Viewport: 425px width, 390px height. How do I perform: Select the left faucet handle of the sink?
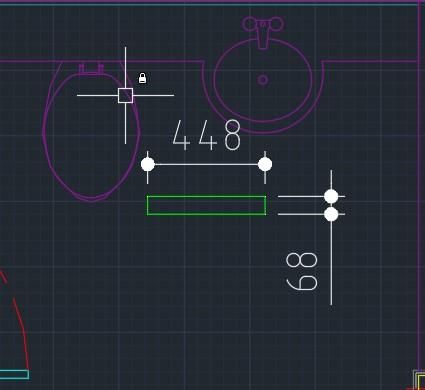[x=250, y=24]
